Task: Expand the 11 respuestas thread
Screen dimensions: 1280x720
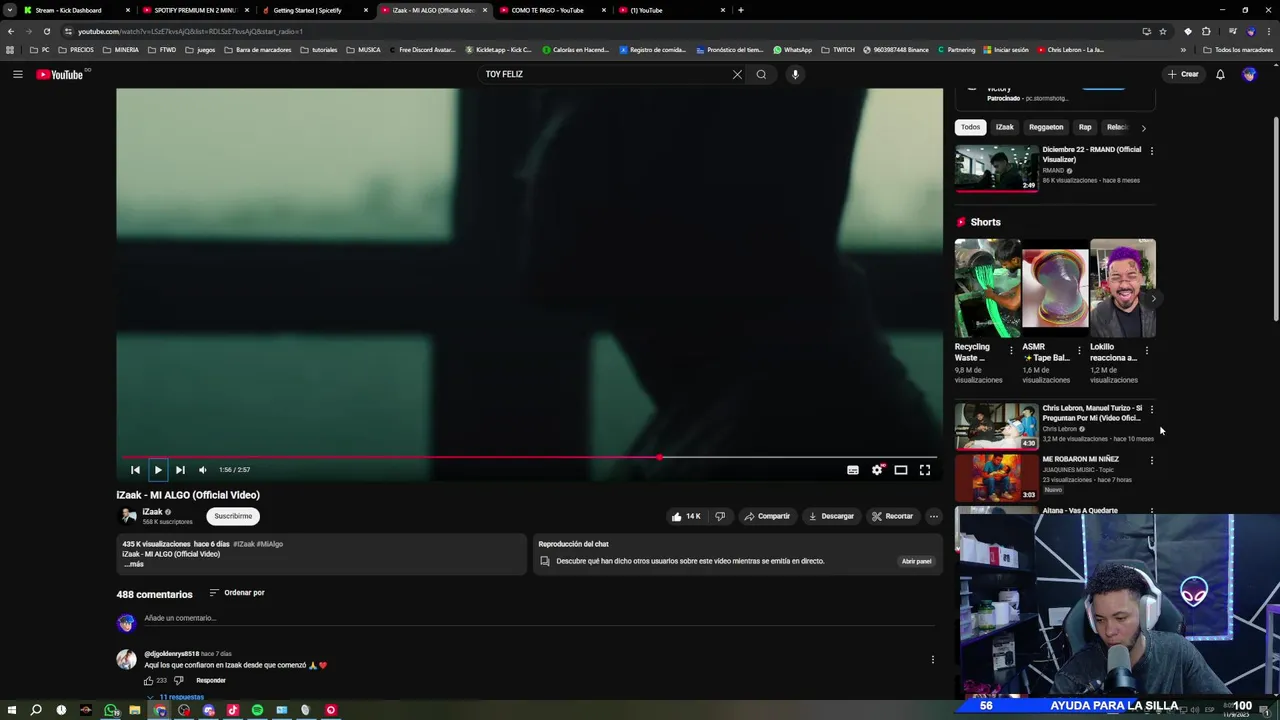Action: [x=176, y=697]
